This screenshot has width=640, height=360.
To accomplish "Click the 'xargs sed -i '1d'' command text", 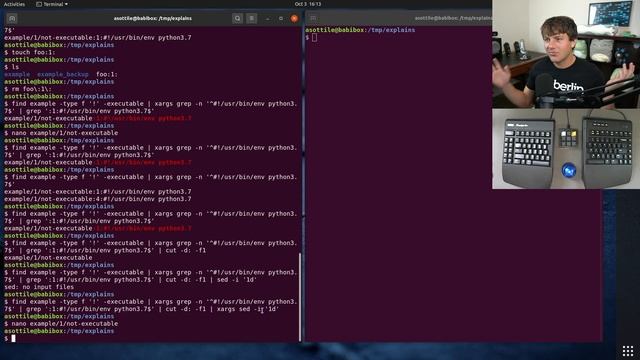I will (248, 309).
